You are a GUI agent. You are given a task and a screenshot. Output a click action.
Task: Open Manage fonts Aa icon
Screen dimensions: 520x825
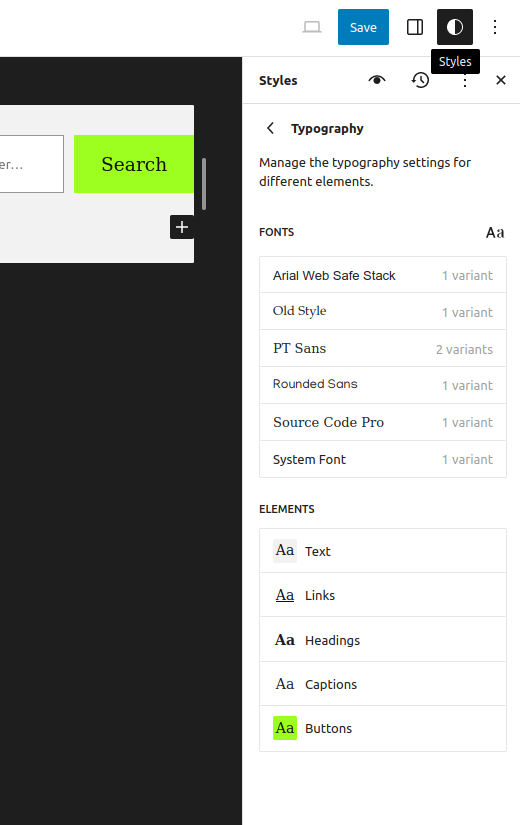point(495,233)
